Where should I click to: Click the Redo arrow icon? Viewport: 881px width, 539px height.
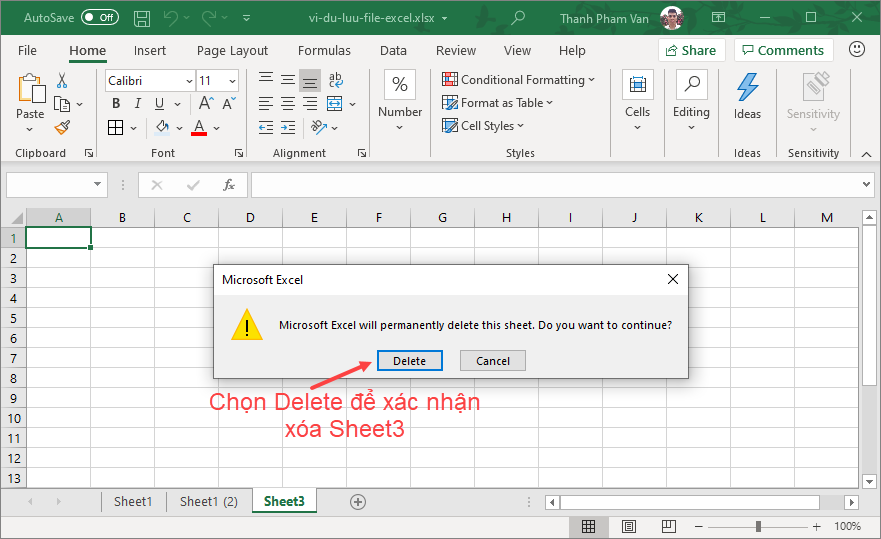coord(209,18)
